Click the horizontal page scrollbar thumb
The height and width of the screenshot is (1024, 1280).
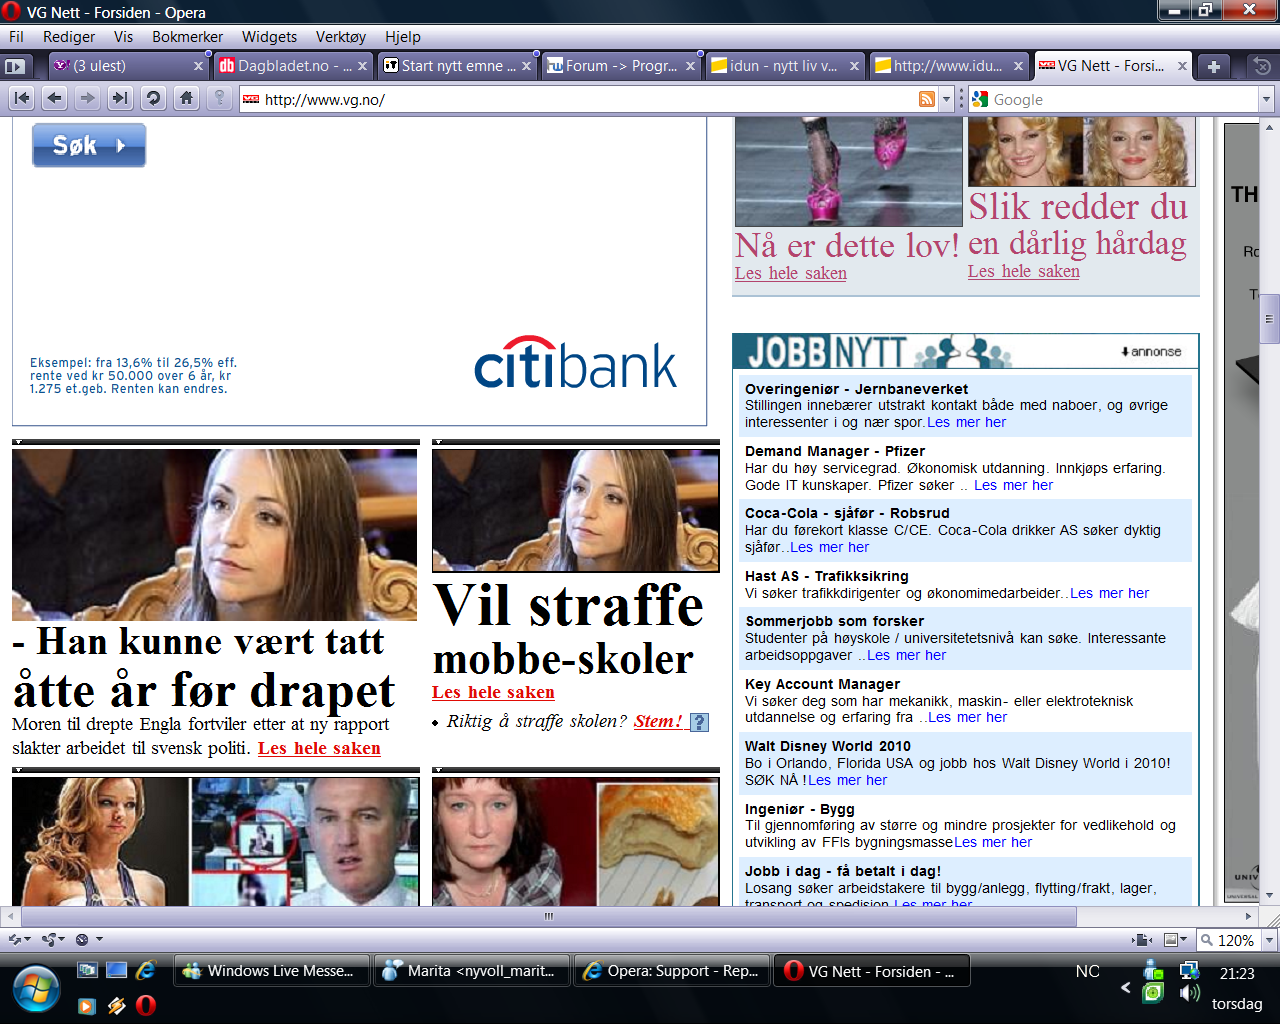pyautogui.click(x=548, y=916)
